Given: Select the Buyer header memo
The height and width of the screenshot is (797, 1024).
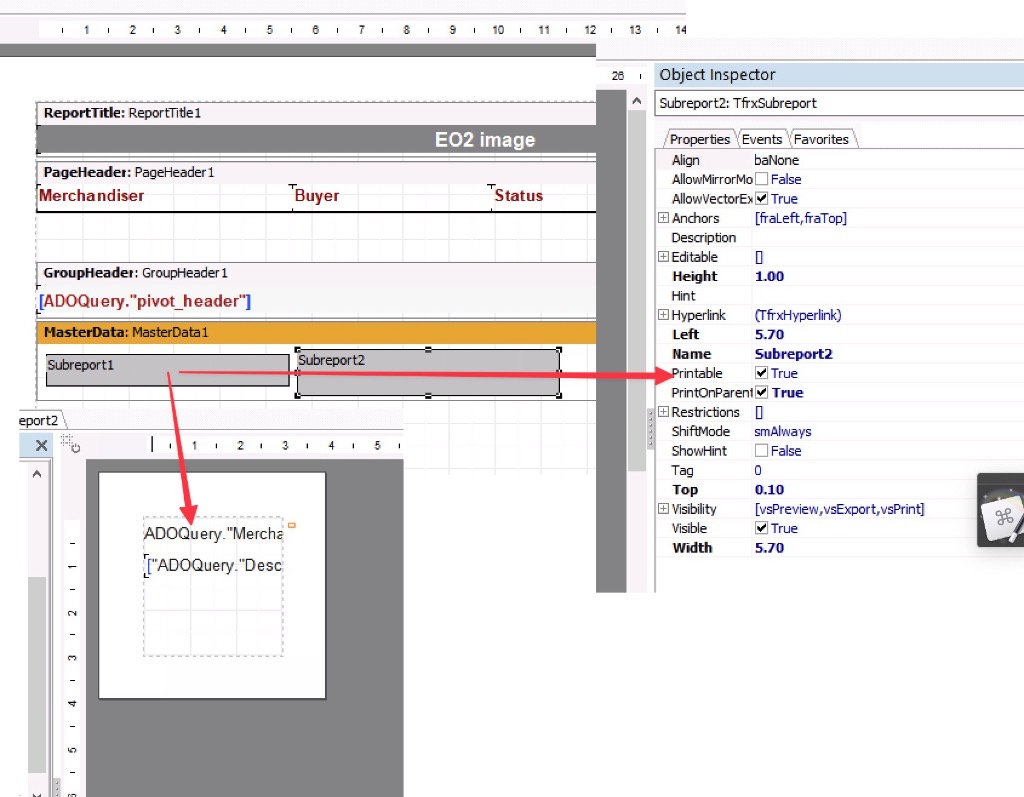Looking at the screenshot, I should [x=391, y=197].
